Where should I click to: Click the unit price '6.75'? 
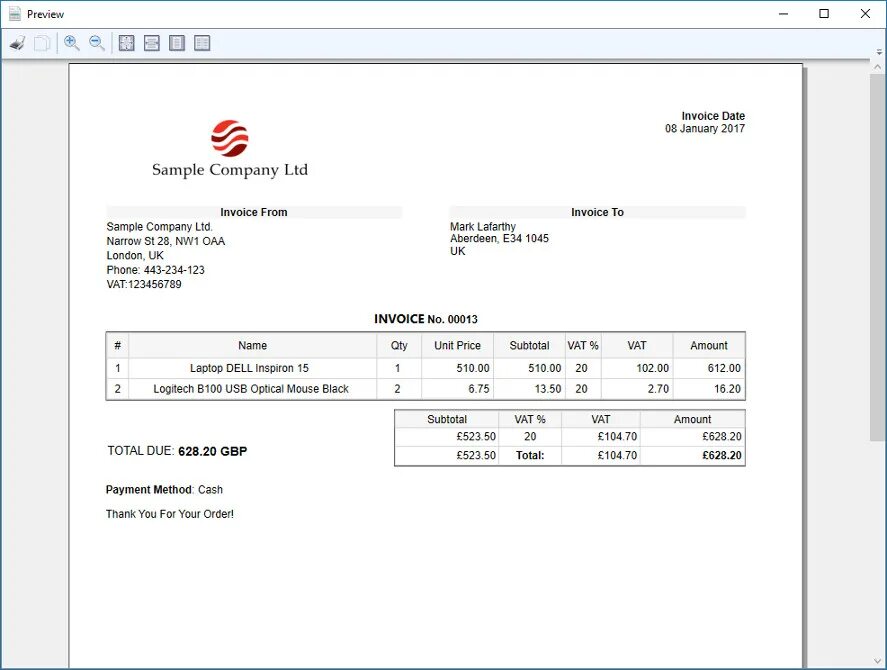point(479,389)
